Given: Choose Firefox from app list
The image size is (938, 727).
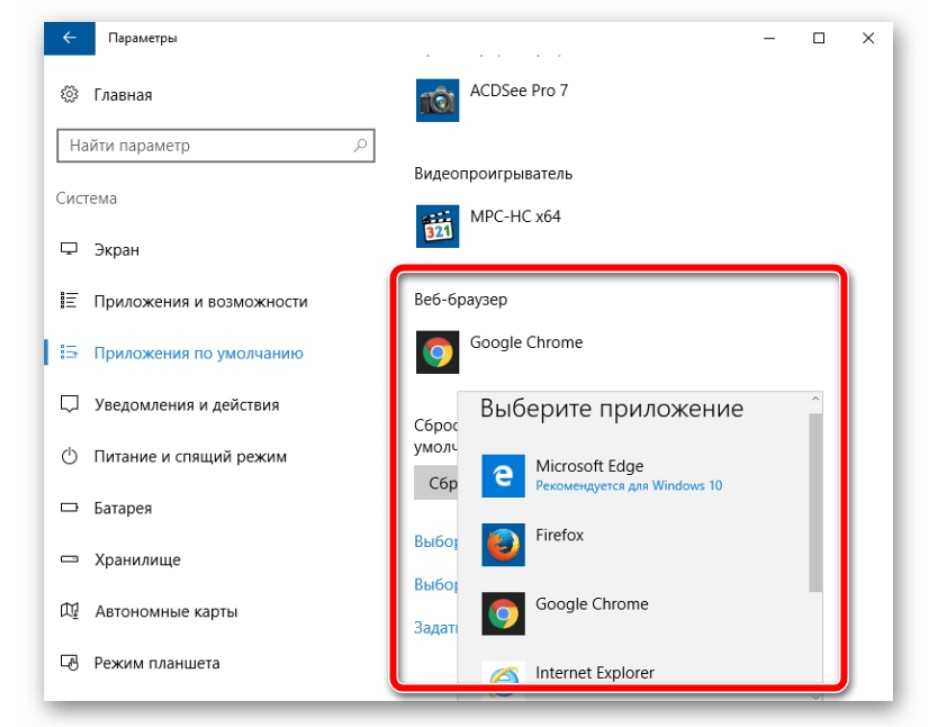Looking at the screenshot, I should tap(559, 535).
